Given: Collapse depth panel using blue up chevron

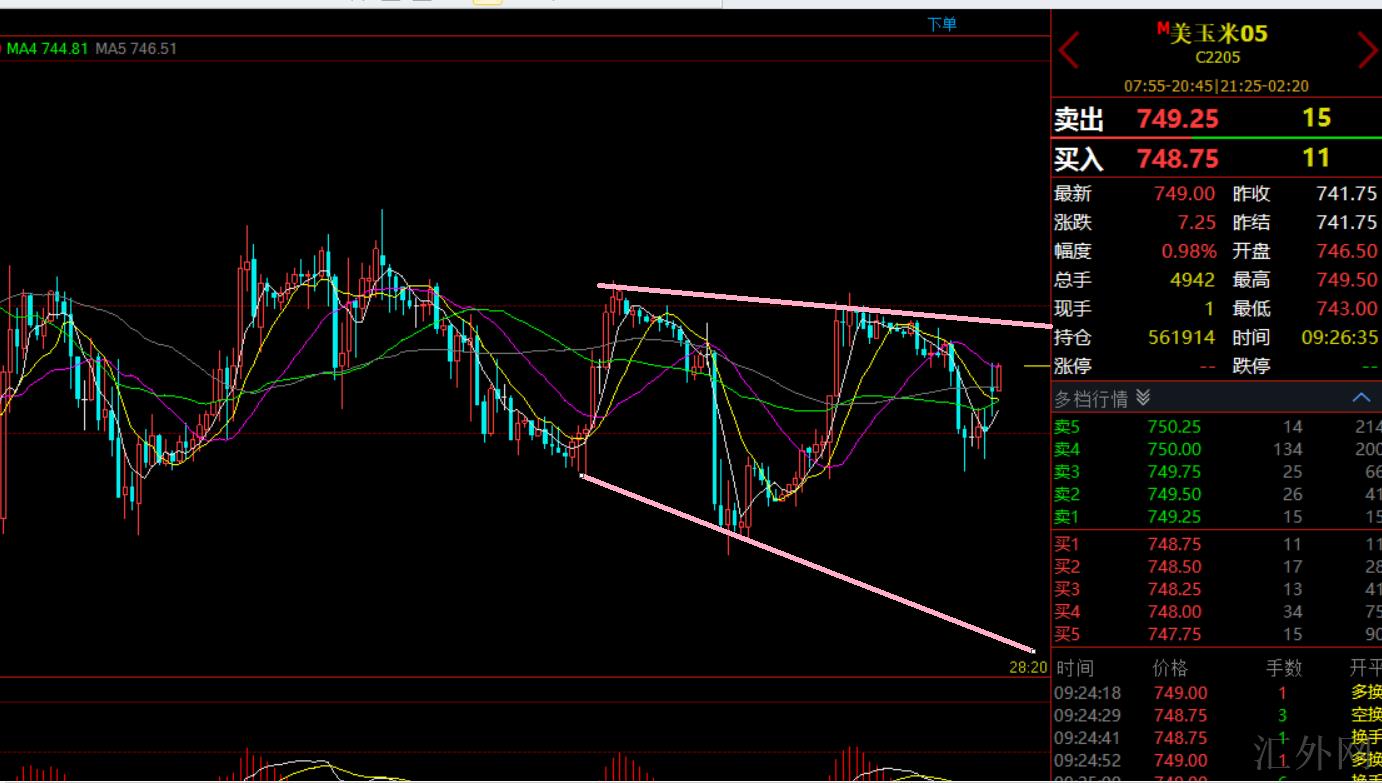Looking at the screenshot, I should pos(1361,398).
